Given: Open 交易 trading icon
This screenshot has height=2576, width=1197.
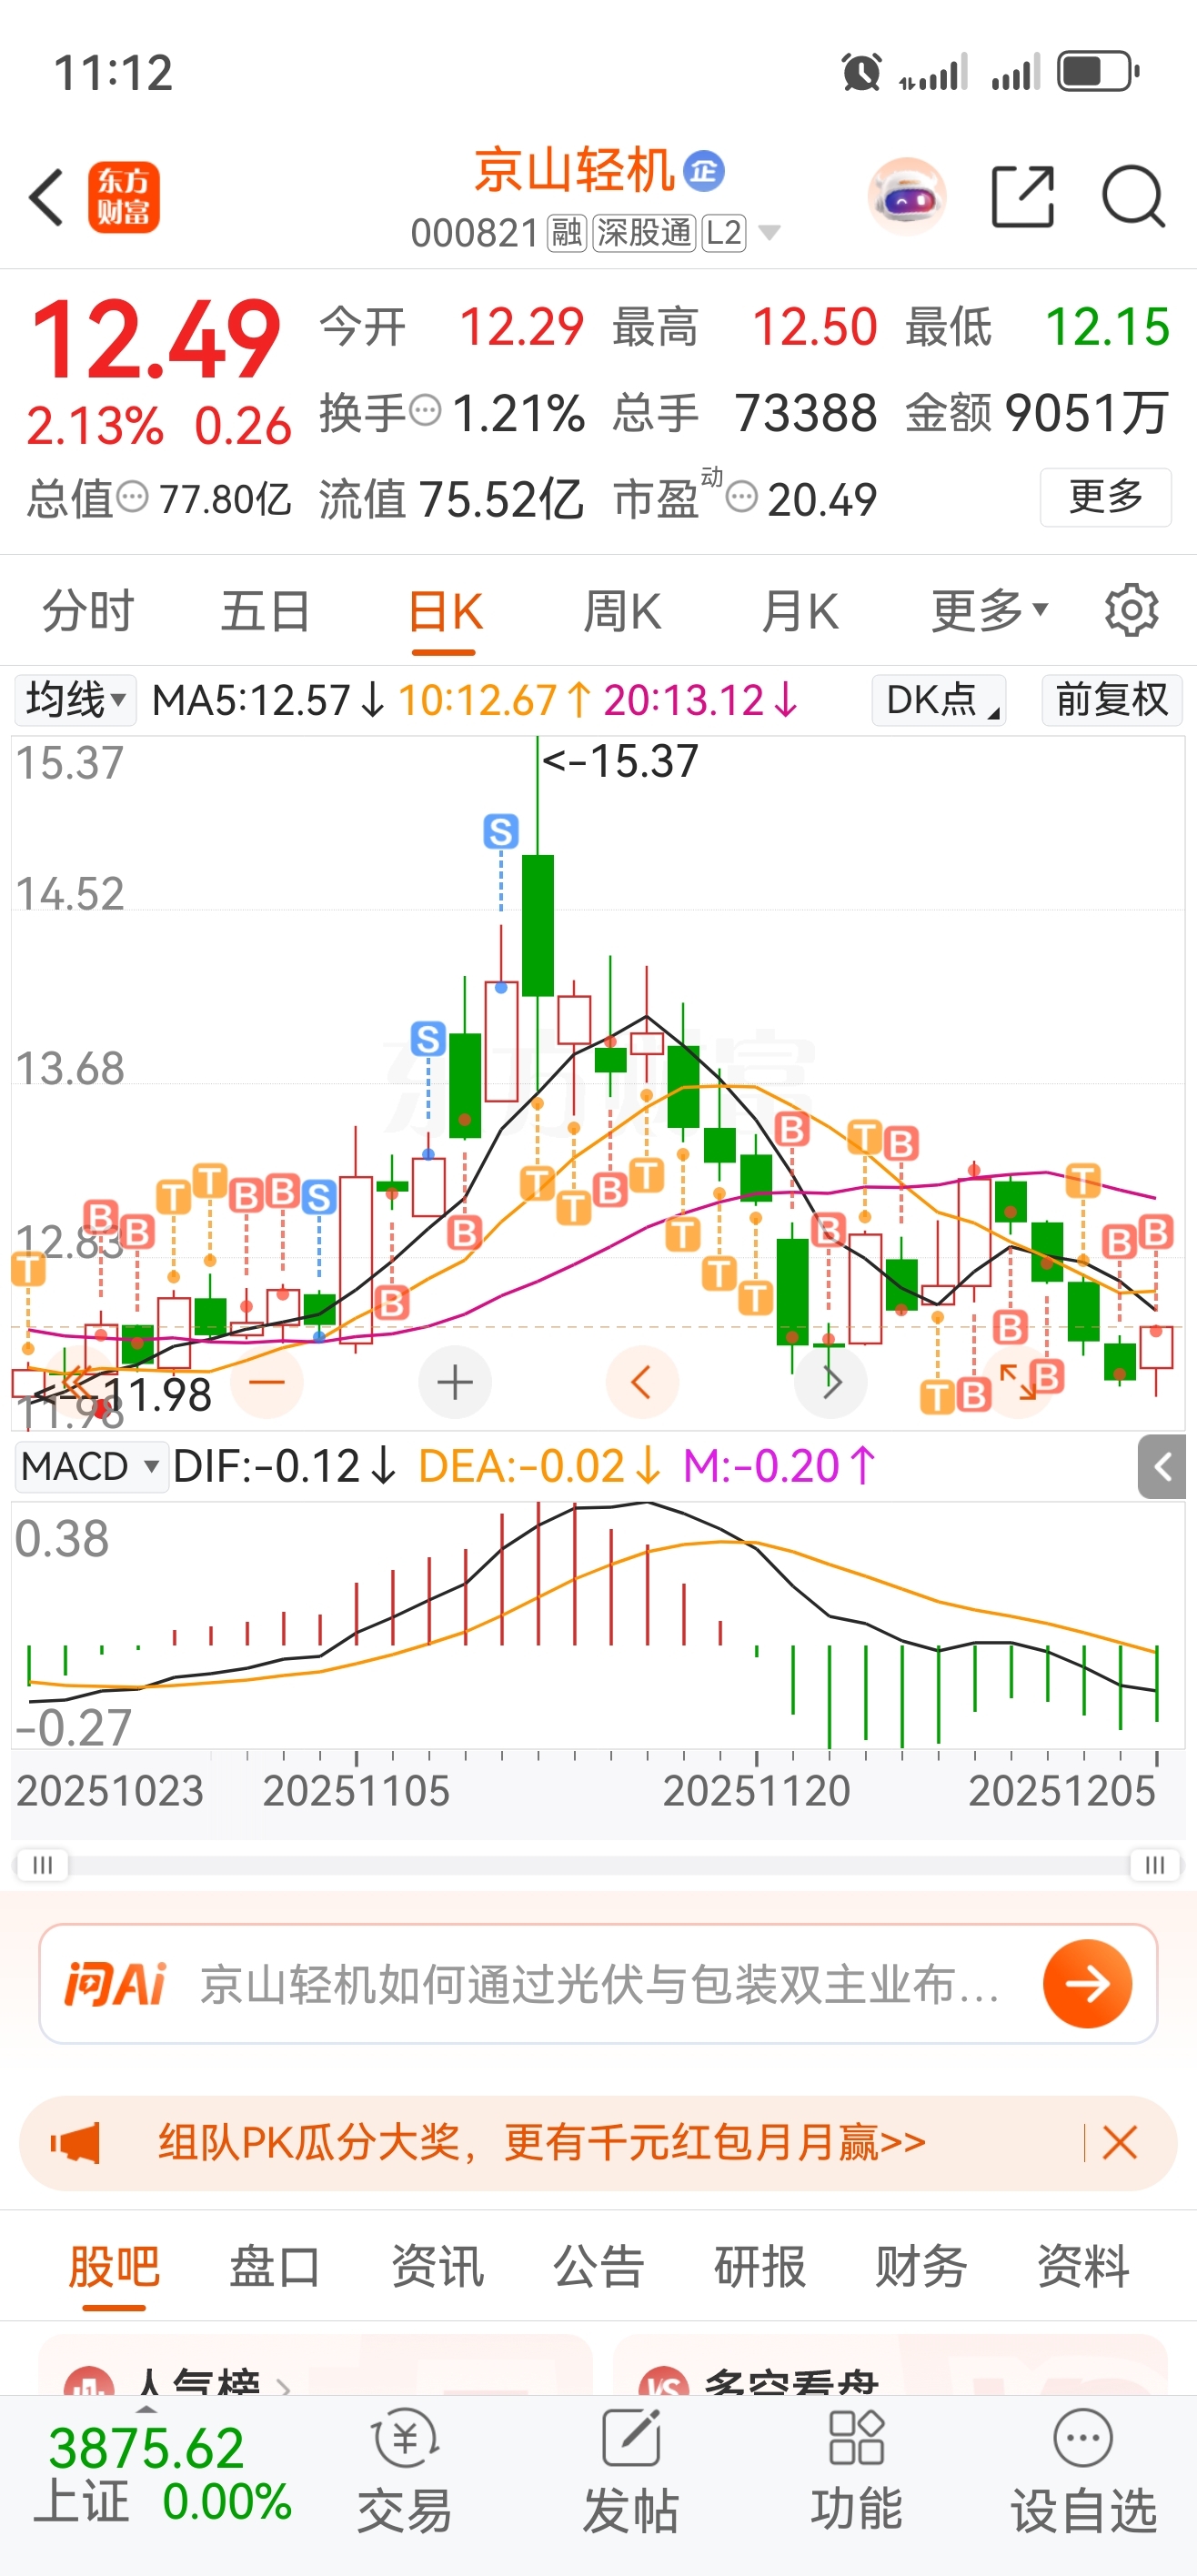Looking at the screenshot, I should click(404, 2469).
